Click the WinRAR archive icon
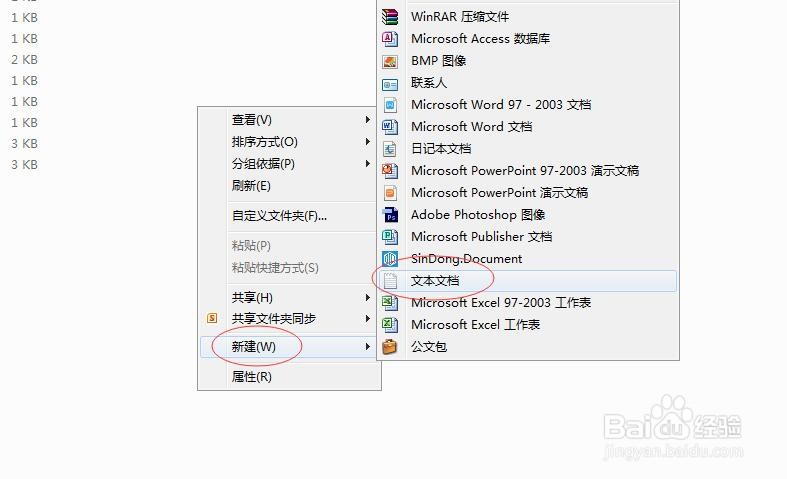 pos(390,17)
